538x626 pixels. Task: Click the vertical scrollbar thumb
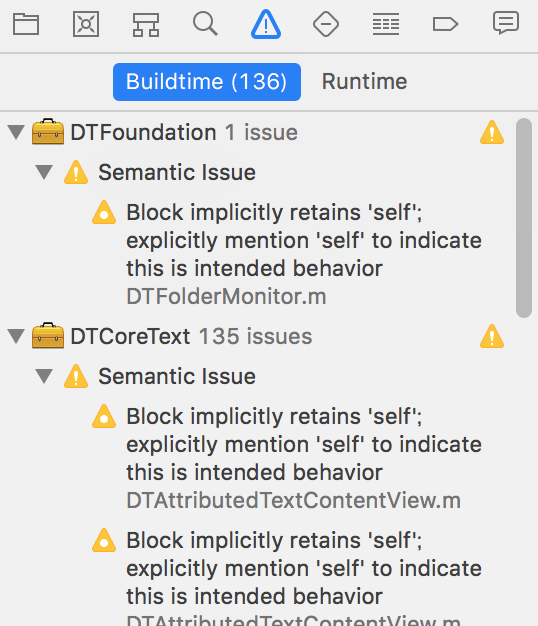click(523, 218)
